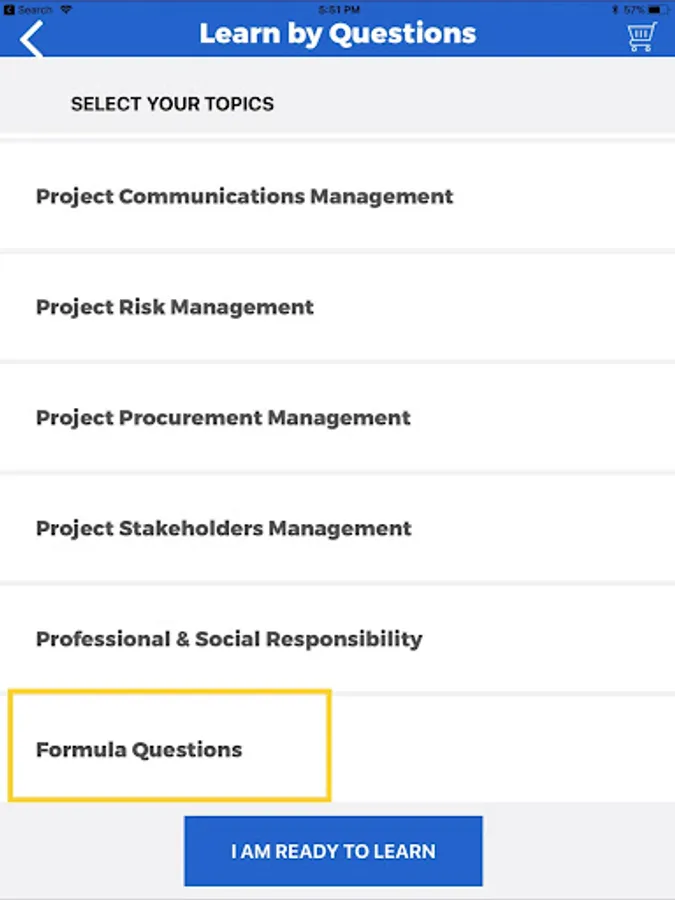Tap the back arrow in header
This screenshot has height=900, width=675.
pyautogui.click(x=32, y=38)
